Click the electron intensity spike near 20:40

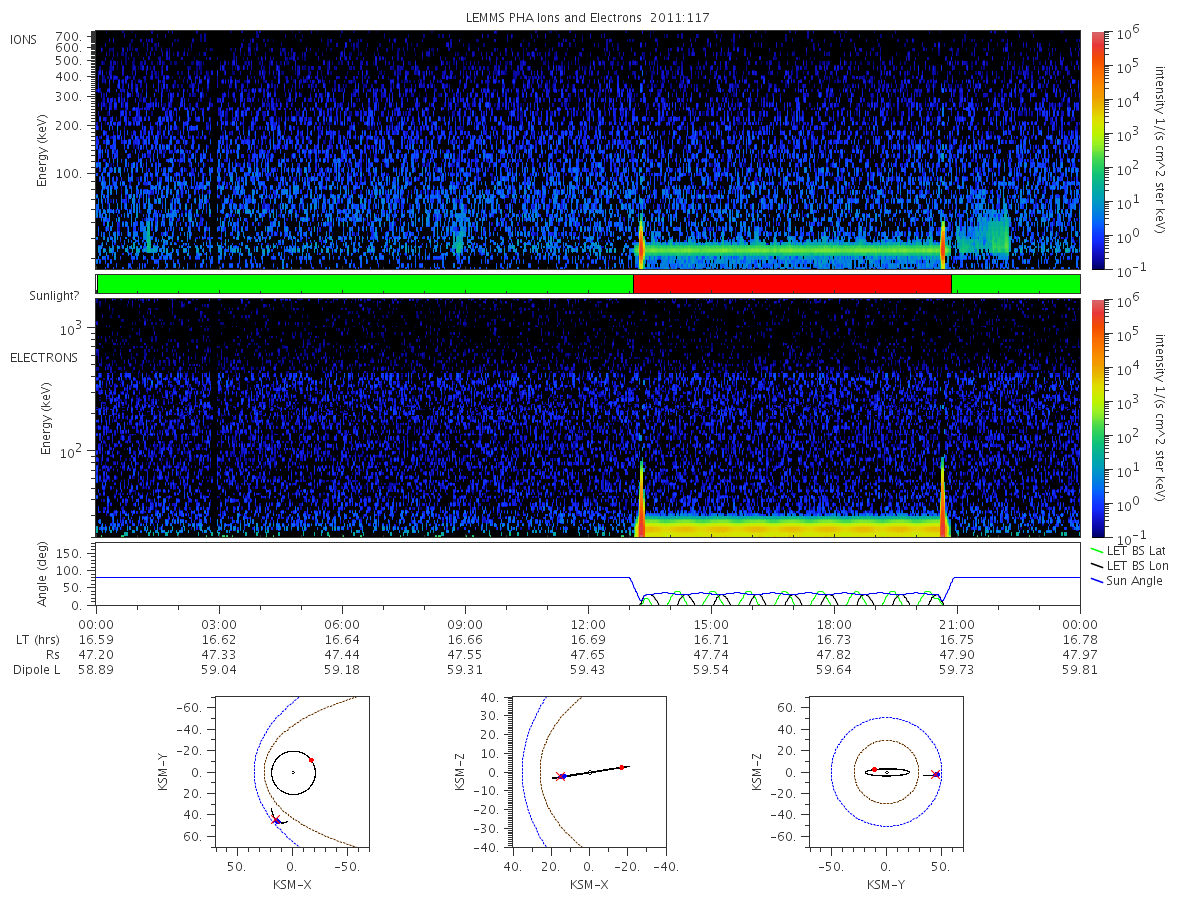tap(943, 496)
